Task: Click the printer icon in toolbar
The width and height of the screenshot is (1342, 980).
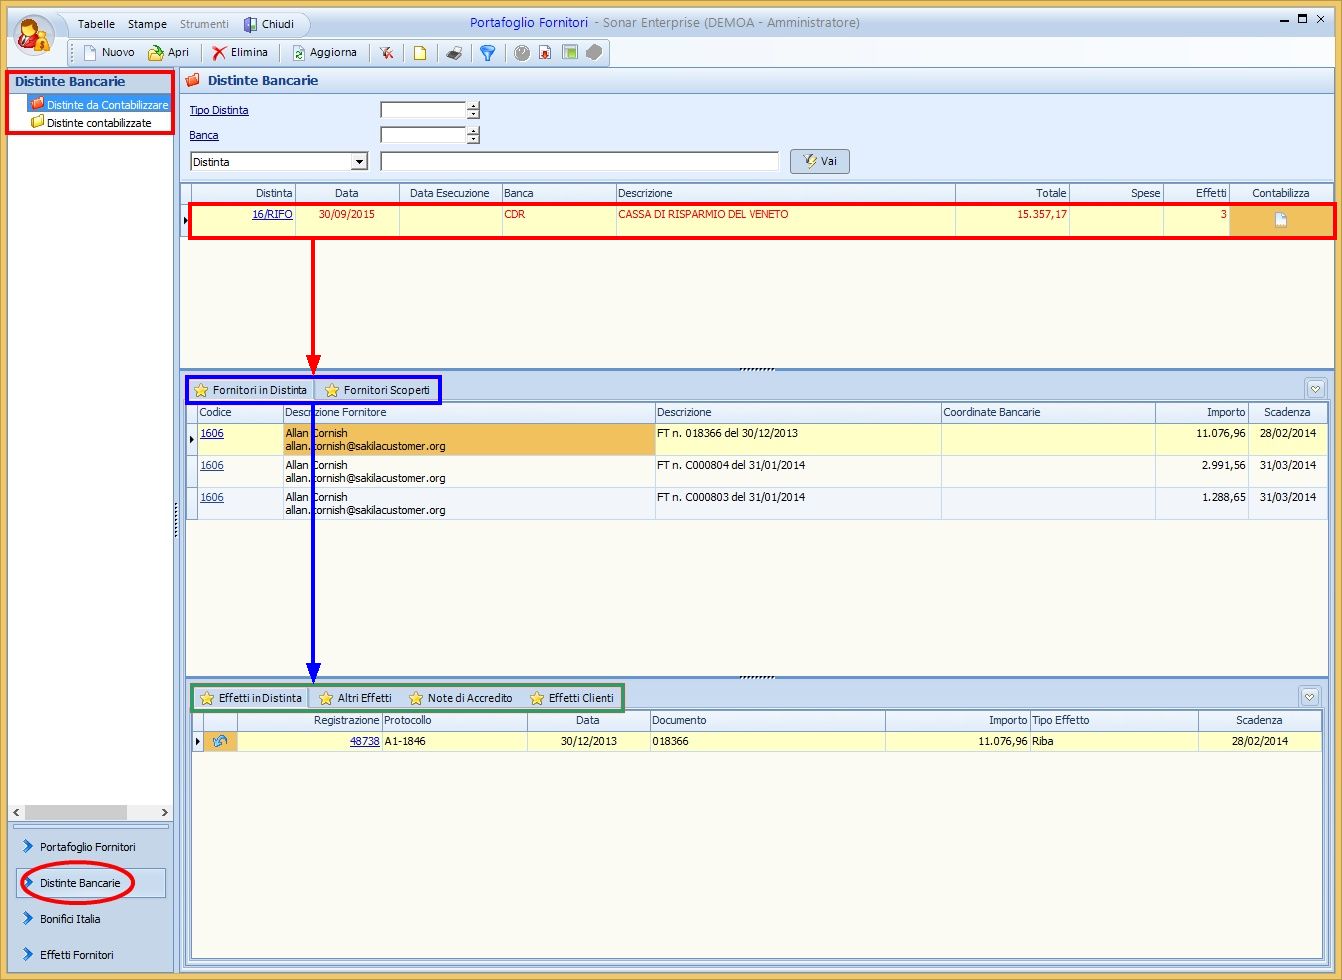Action: (x=454, y=53)
